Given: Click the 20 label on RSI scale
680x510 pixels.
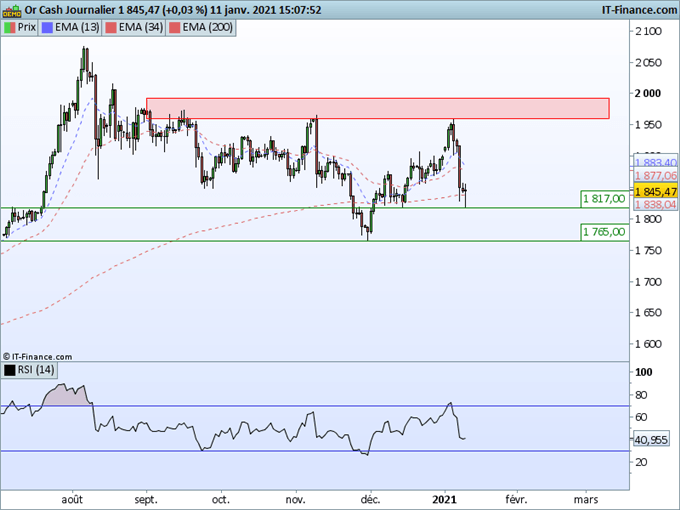Looking at the screenshot, I should tap(641, 462).
